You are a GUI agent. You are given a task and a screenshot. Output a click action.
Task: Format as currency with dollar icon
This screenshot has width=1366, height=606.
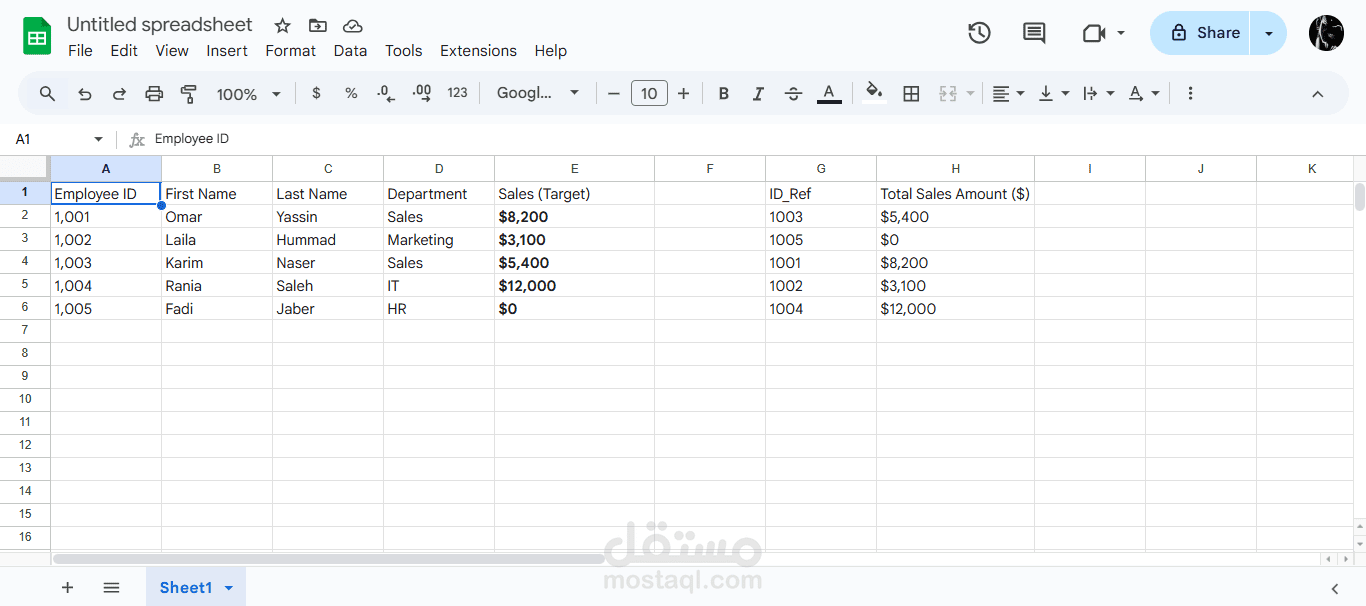[317, 93]
